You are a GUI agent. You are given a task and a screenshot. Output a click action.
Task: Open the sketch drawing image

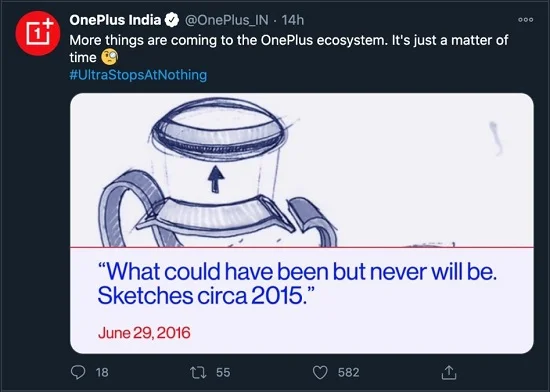pyautogui.click(x=302, y=170)
